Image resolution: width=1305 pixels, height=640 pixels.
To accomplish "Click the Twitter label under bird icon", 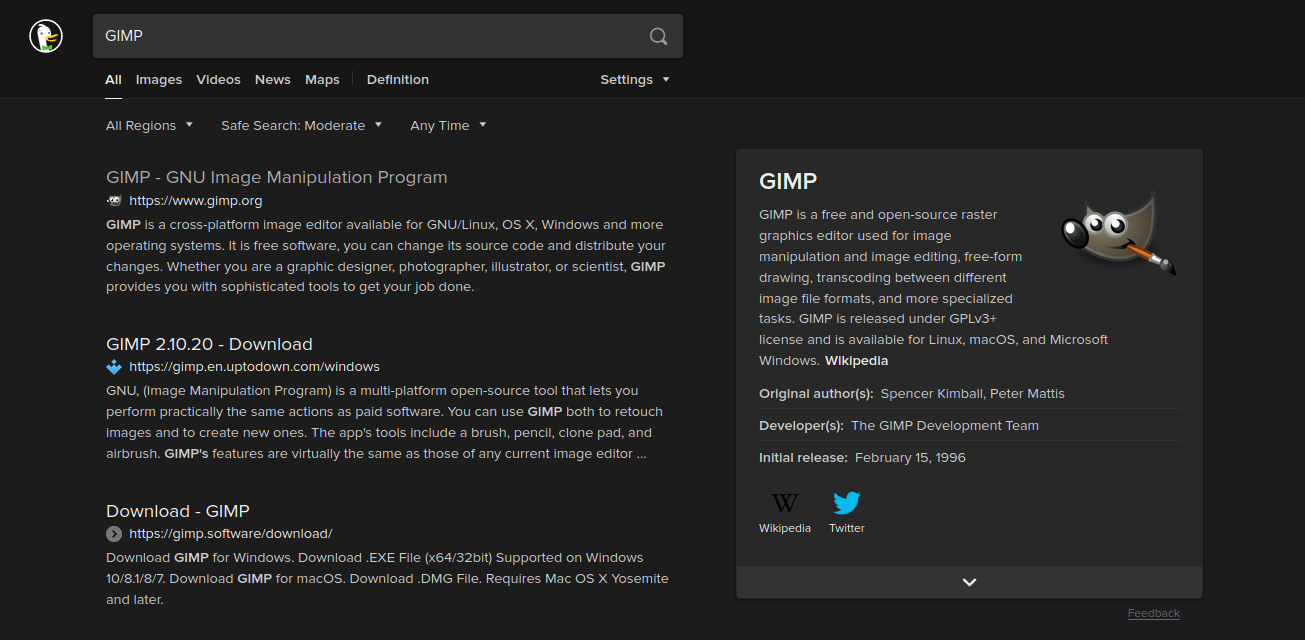I will [847, 528].
